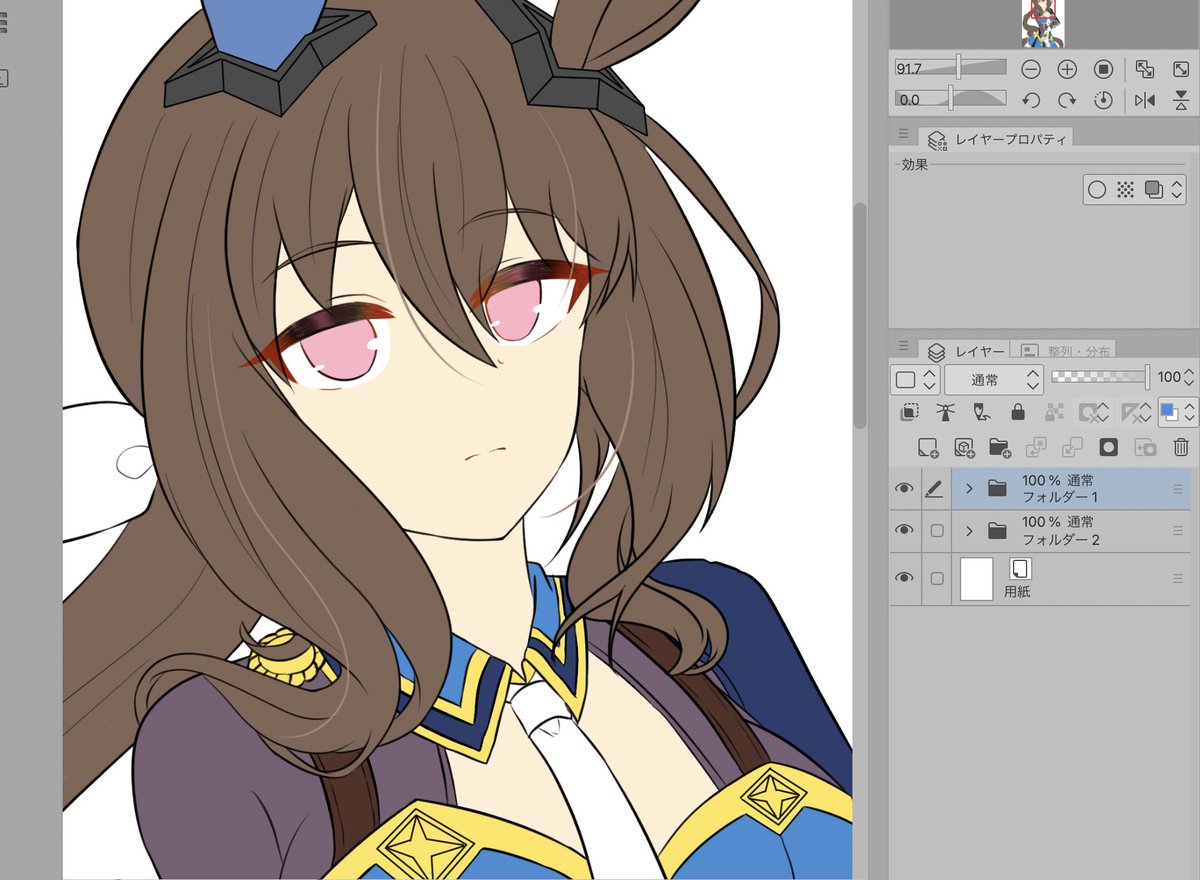Open the layer color blue swatch dropdown

pos(1178,411)
